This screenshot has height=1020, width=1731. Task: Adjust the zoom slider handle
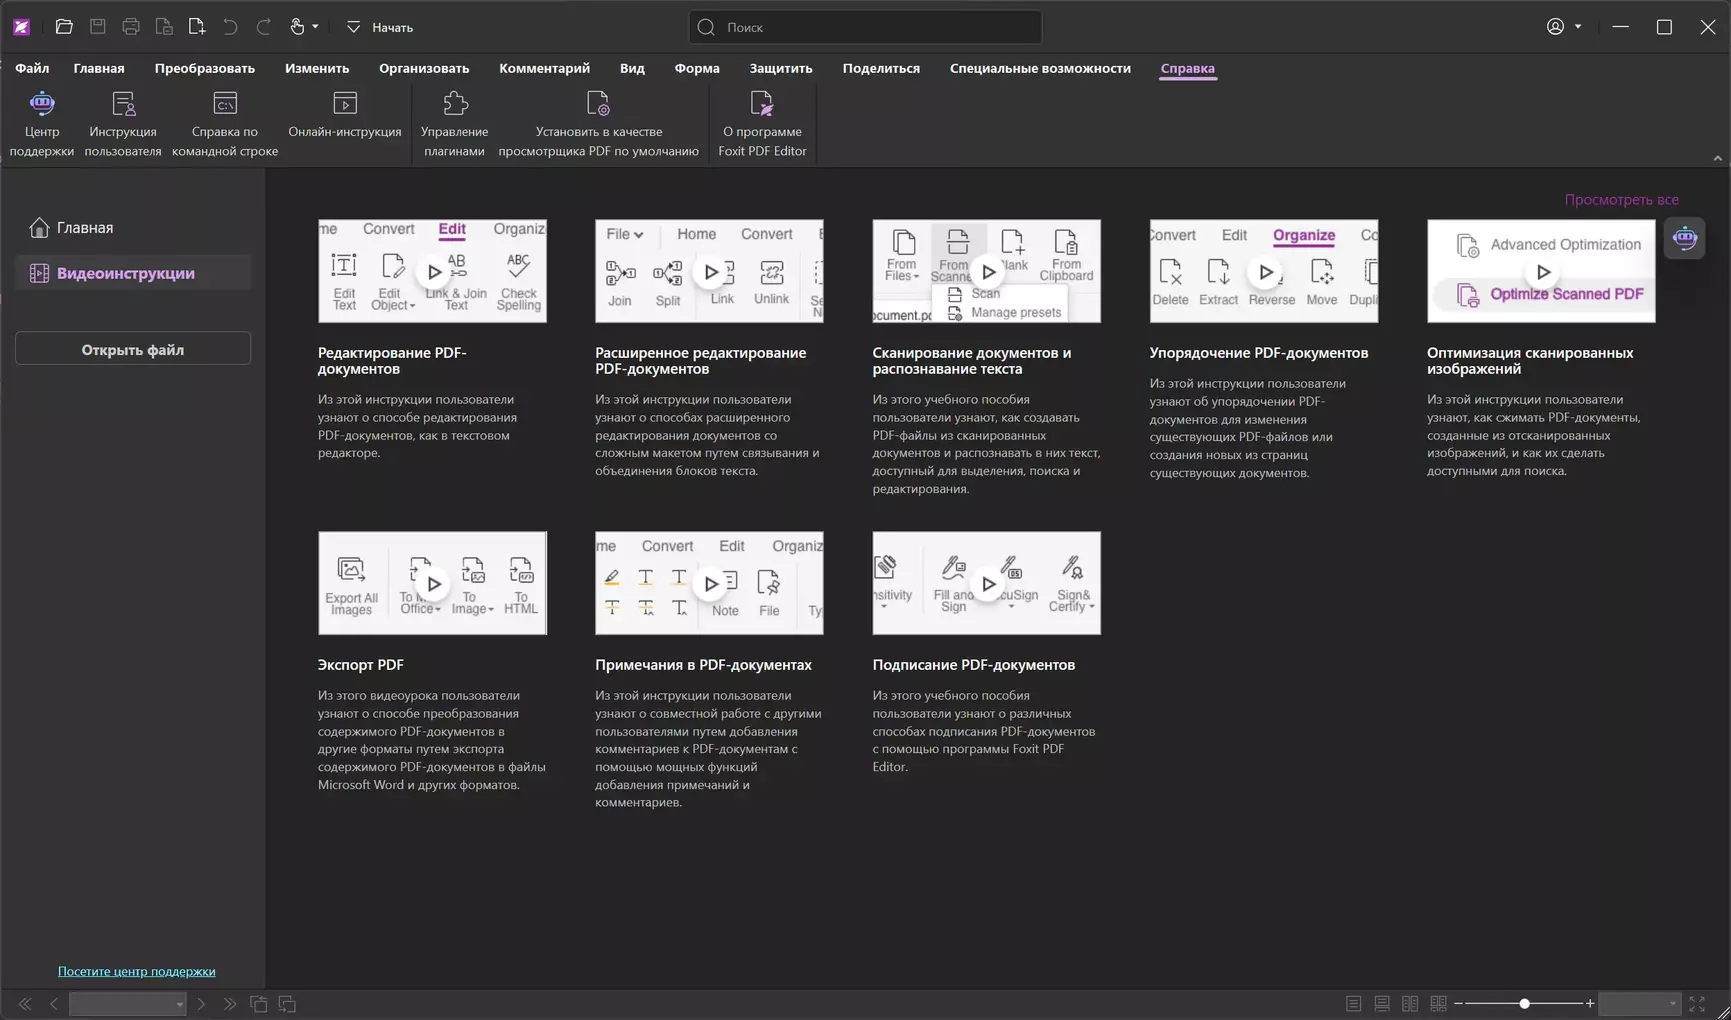pyautogui.click(x=1524, y=1003)
